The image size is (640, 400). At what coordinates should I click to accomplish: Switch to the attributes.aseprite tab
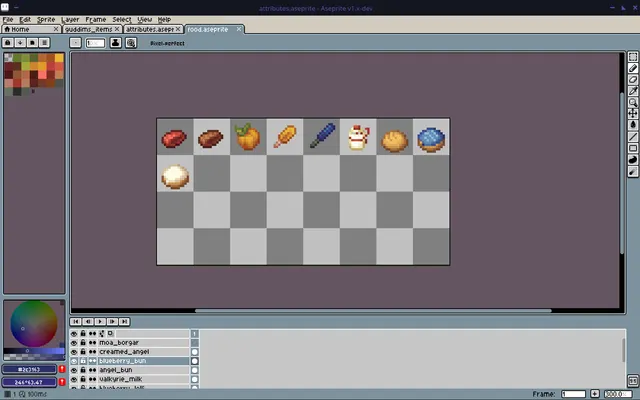[153, 29]
